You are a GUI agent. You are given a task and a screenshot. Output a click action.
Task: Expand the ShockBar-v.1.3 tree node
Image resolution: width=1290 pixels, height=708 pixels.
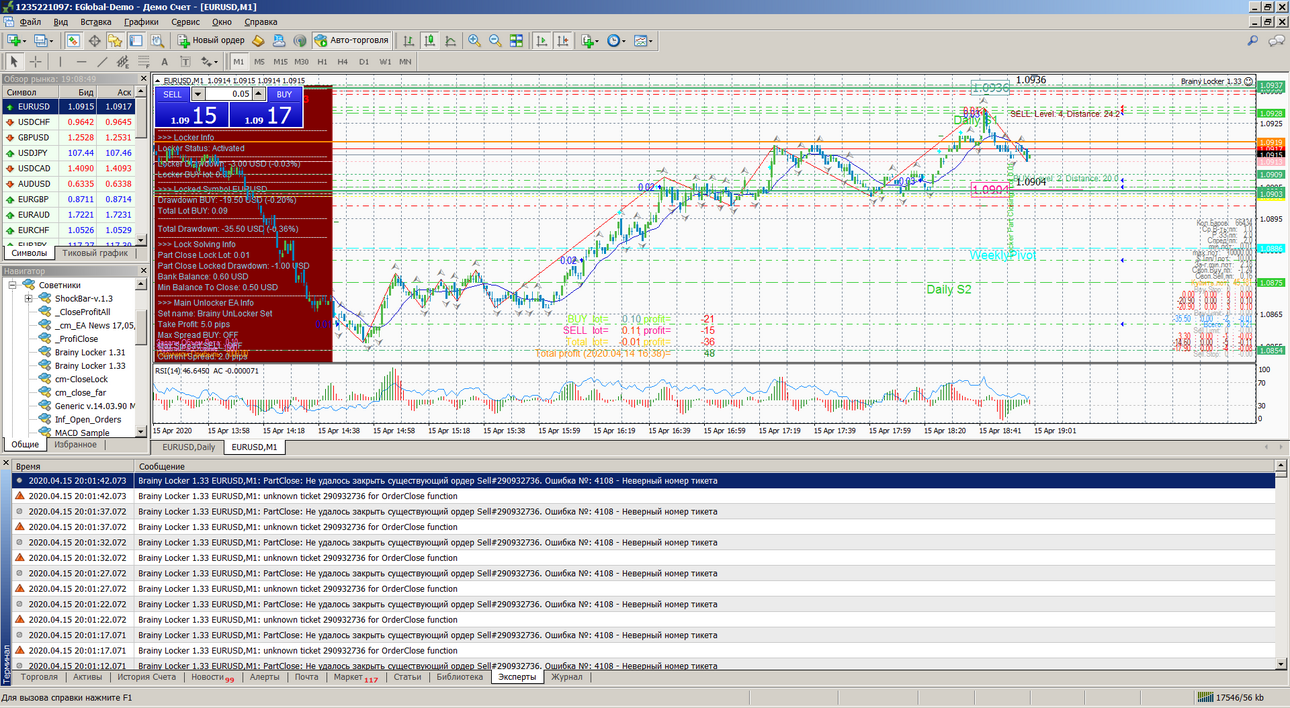(29, 298)
